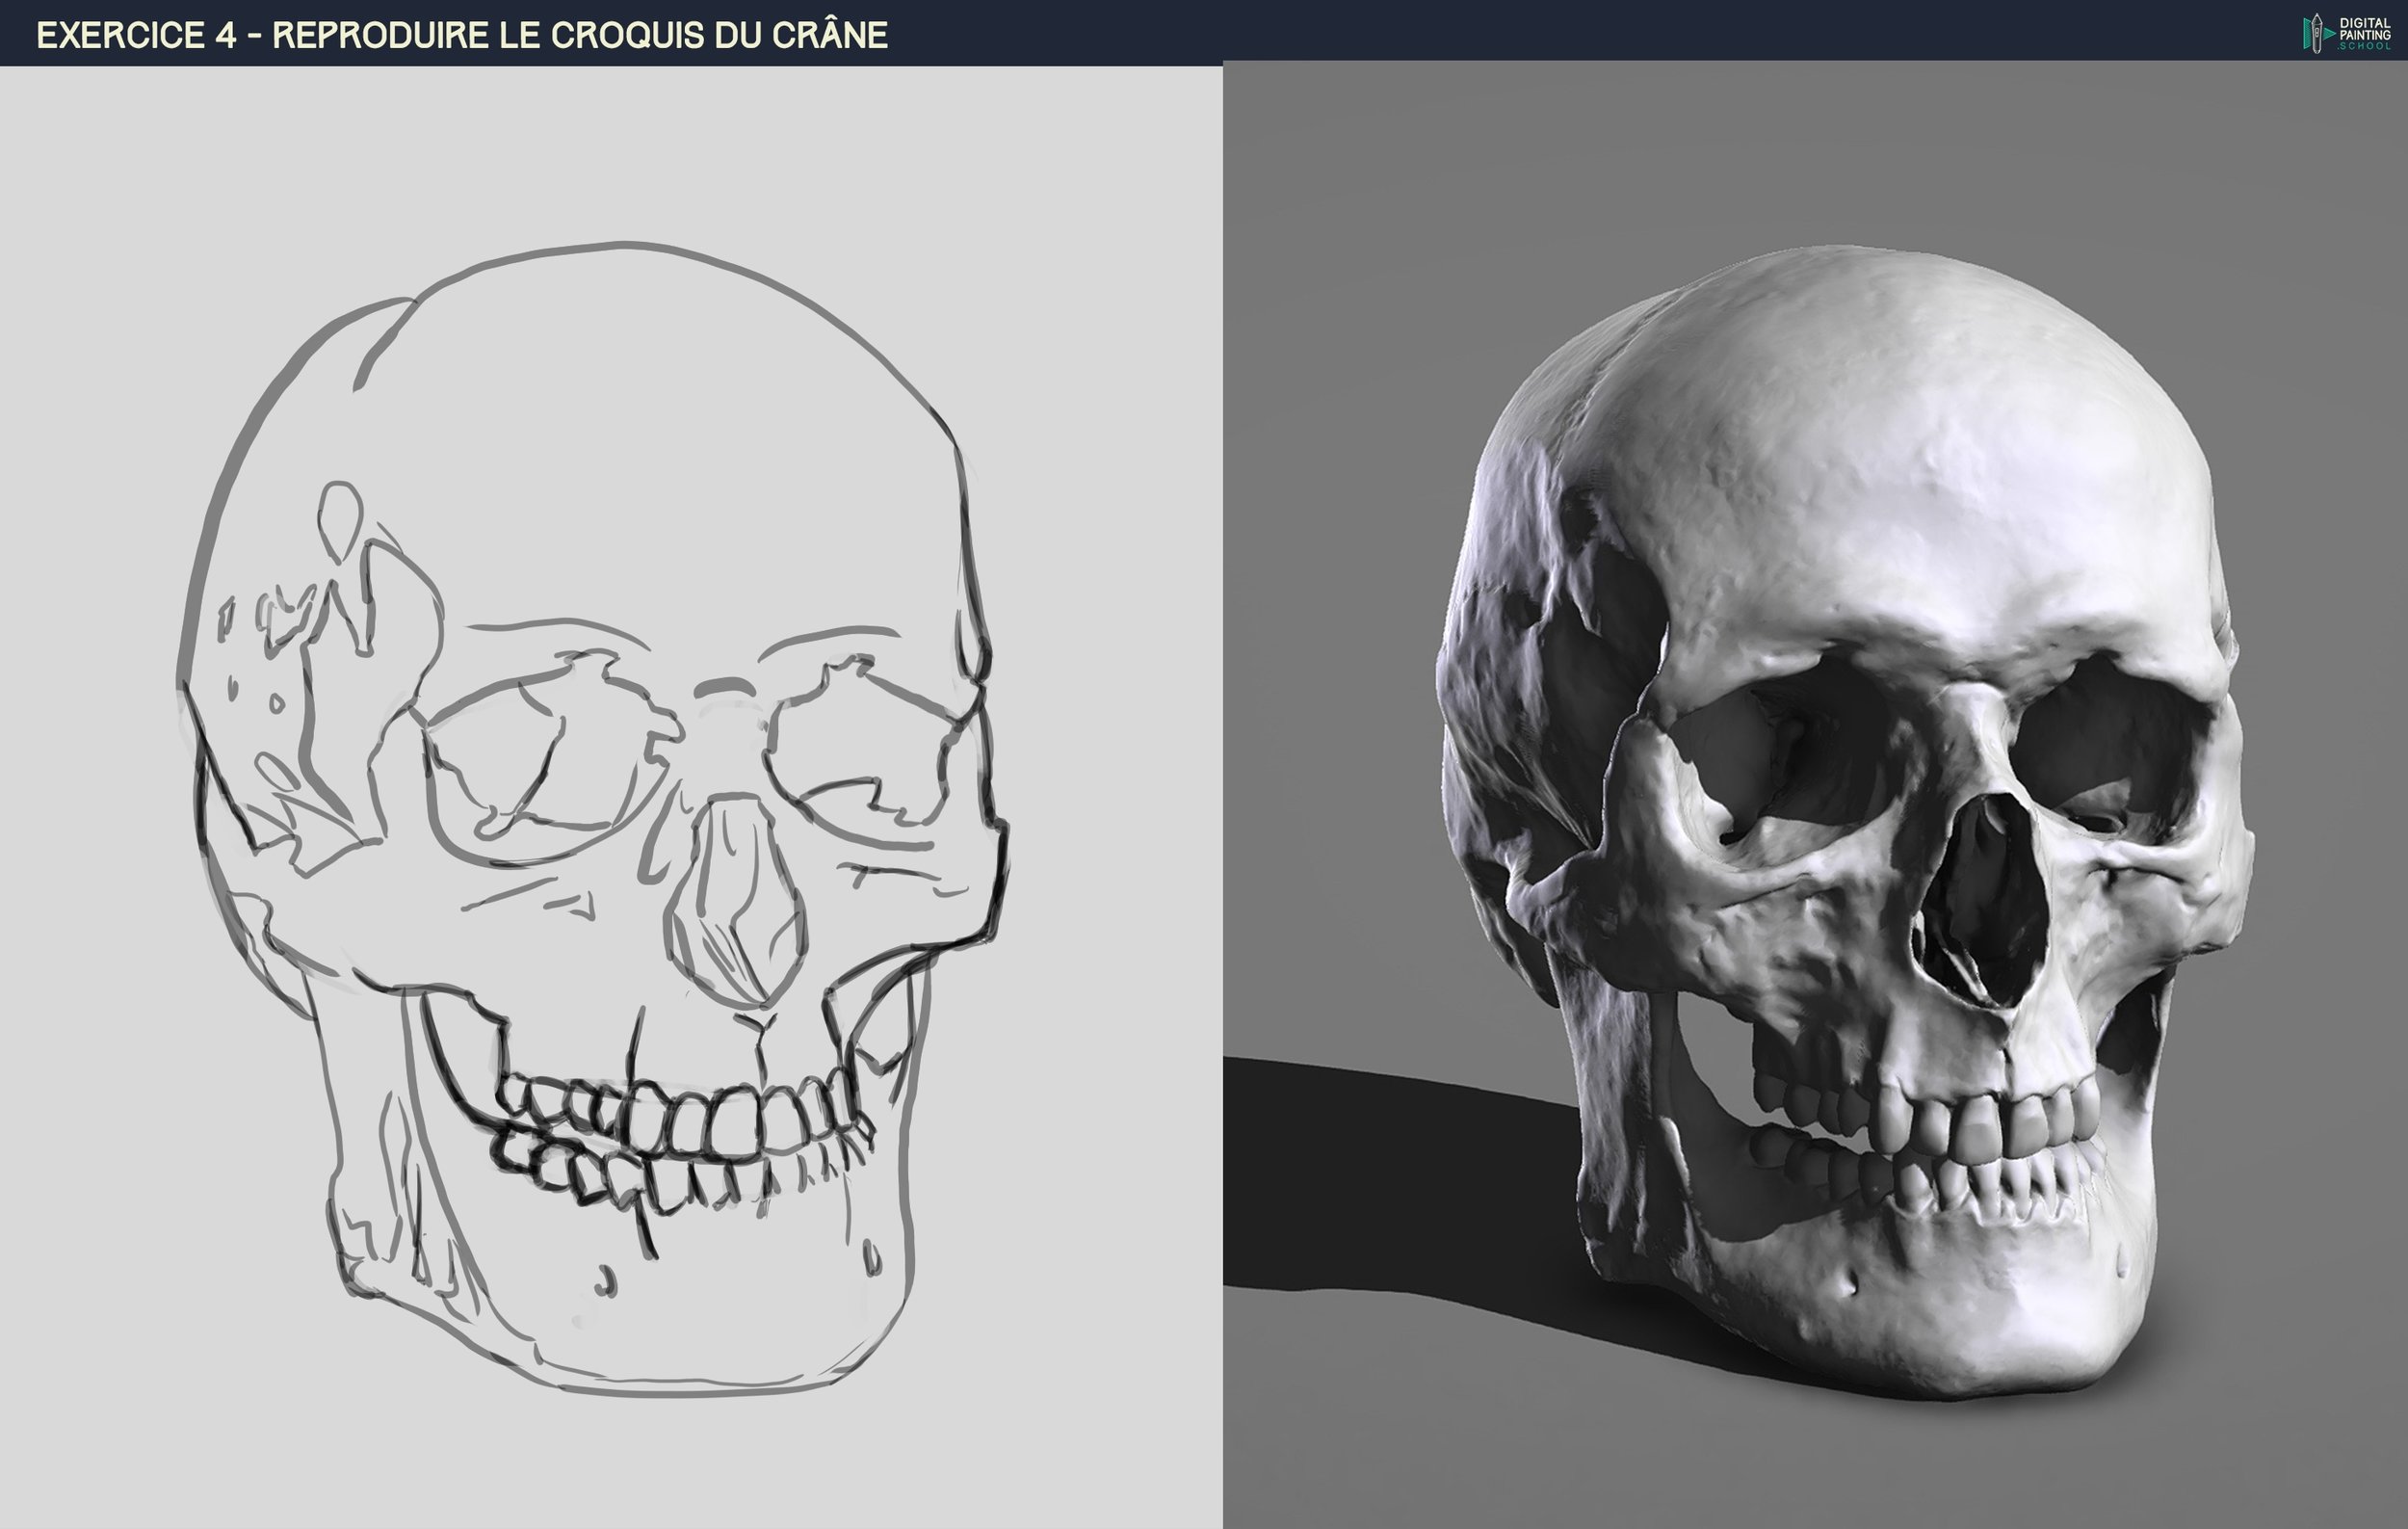Click the small chin hole on sketch jaw
2408x1529 pixels.
[x=605, y=1281]
